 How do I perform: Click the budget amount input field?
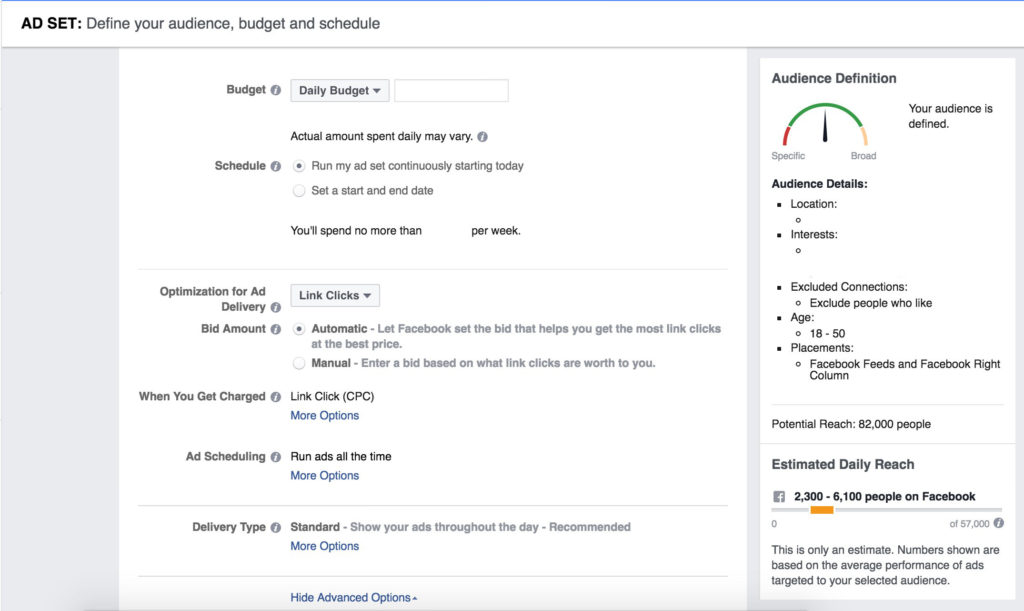451,90
